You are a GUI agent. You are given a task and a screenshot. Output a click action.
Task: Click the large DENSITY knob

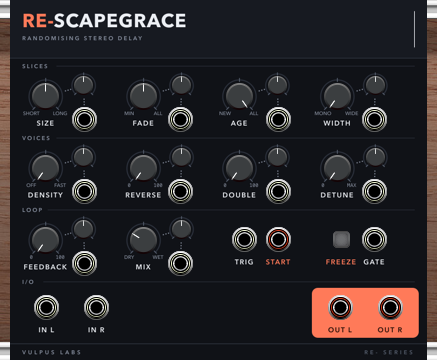[x=45, y=167]
